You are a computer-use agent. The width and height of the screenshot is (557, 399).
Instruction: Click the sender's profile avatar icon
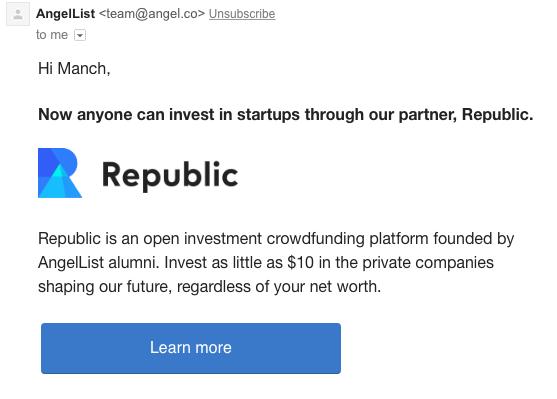[x=18, y=14]
